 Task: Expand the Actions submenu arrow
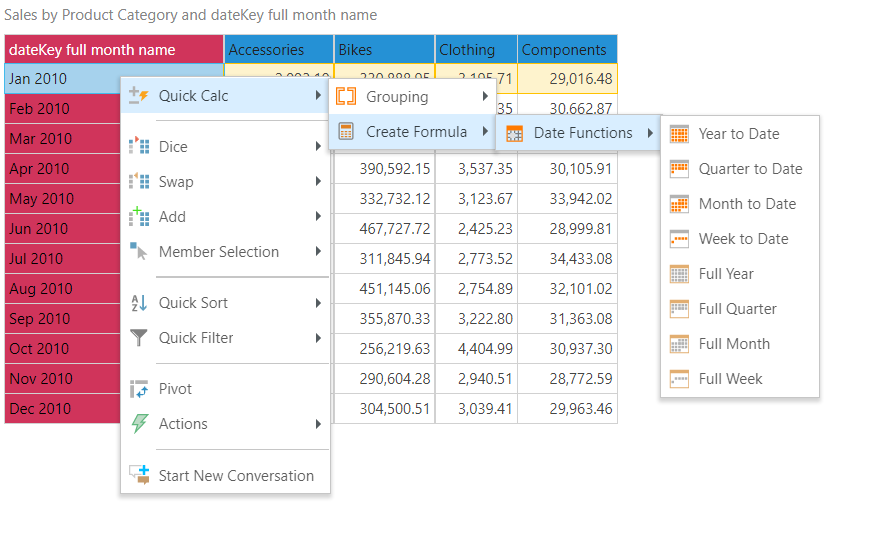tap(318, 424)
